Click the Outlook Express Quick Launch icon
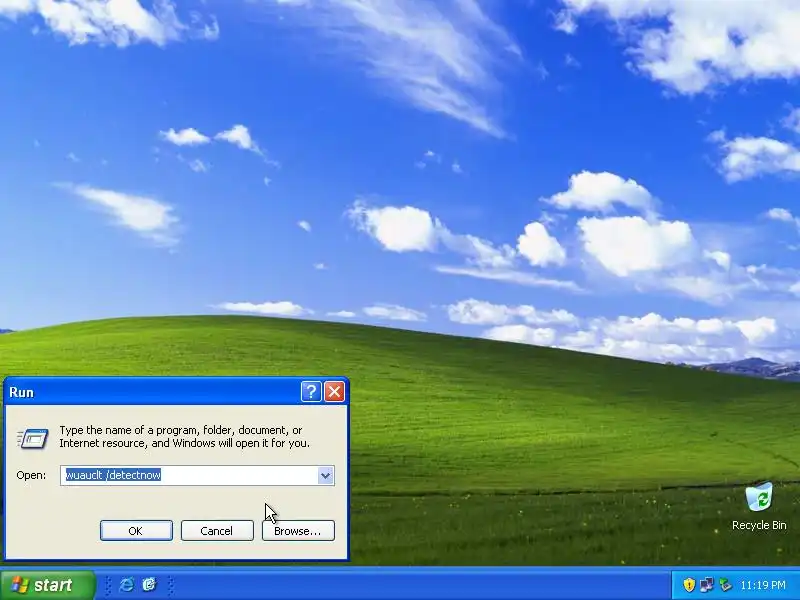The width and height of the screenshot is (800, 600). (x=149, y=585)
